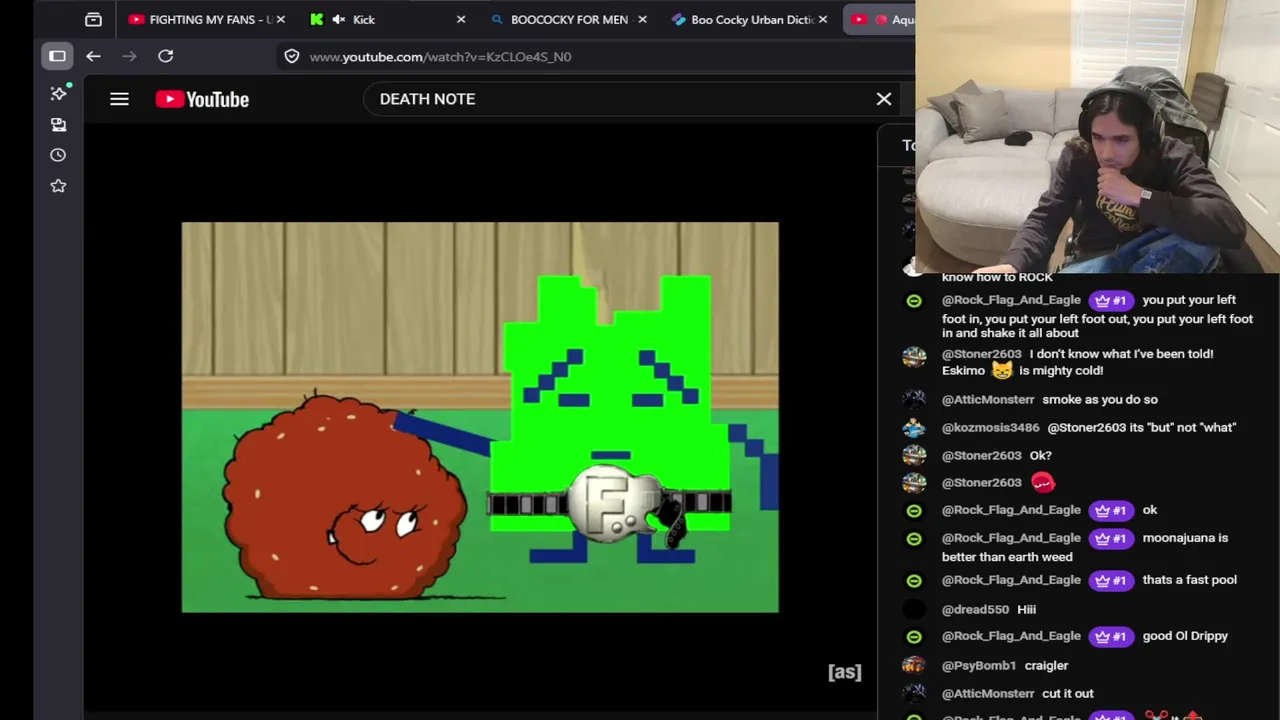The image size is (1280, 720).
Task: Click the #1 badge on the "left foot" message
Action: (x=1111, y=300)
